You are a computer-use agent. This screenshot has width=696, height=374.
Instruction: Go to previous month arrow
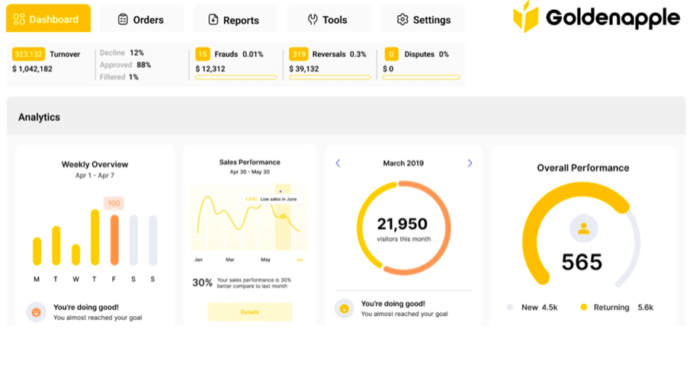338,163
